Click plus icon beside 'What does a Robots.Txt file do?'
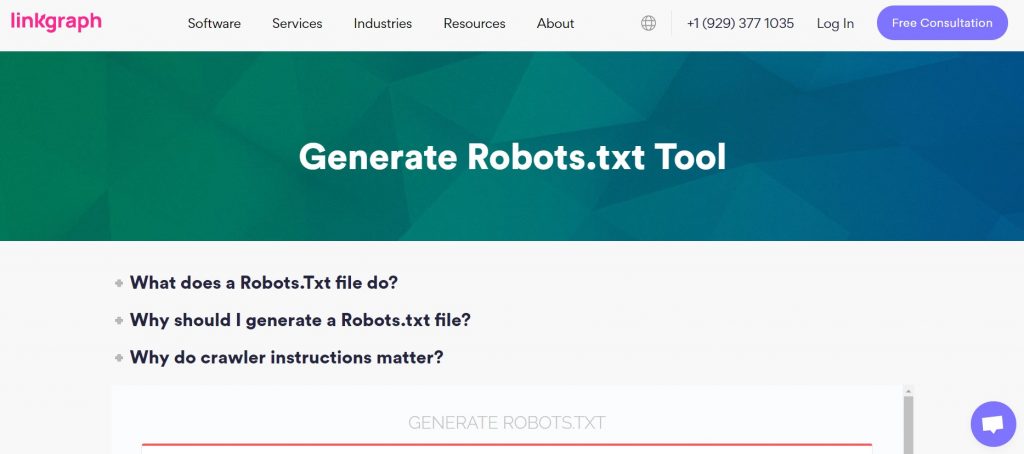The width and height of the screenshot is (1024, 454). (x=119, y=283)
